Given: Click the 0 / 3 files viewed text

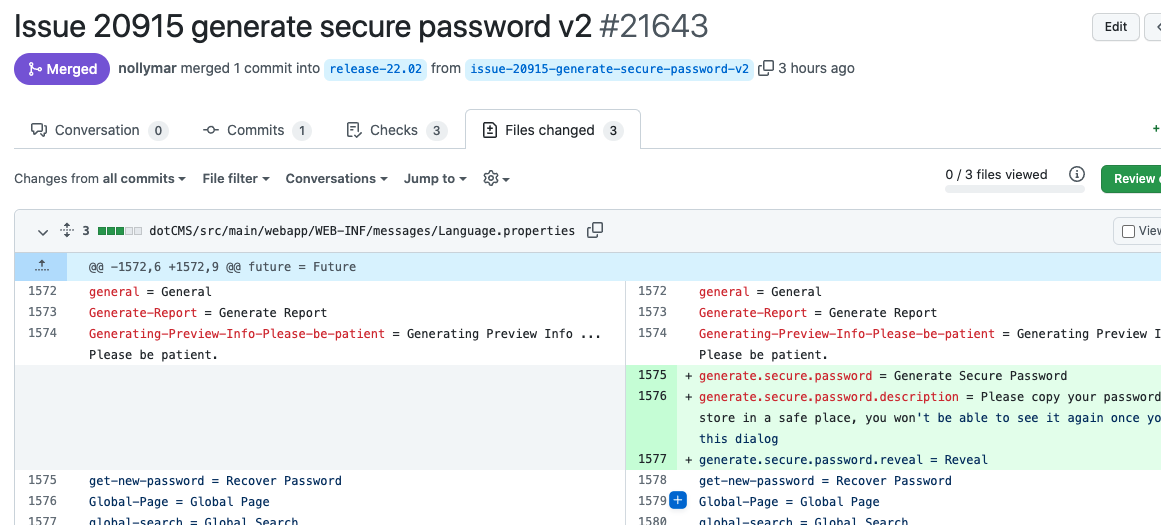Looking at the screenshot, I should tap(996, 175).
